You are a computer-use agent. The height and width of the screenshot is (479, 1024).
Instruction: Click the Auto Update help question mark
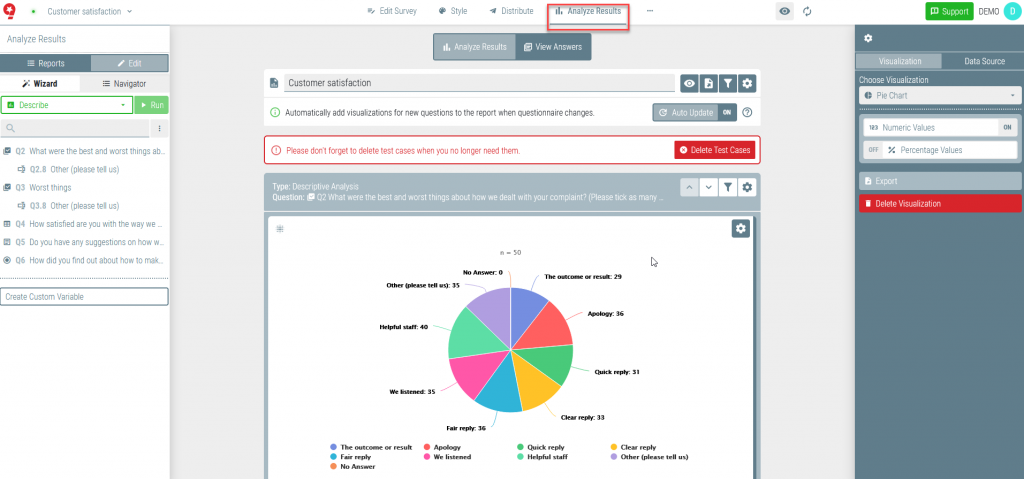coord(747,113)
